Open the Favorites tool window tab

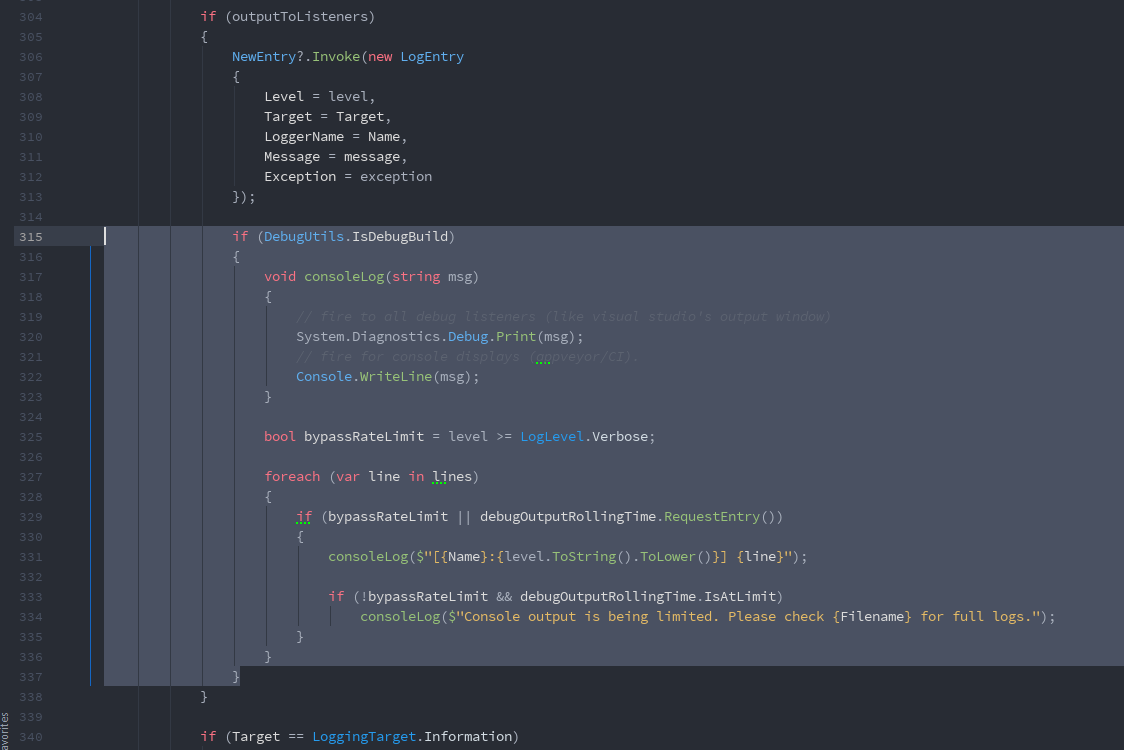(4, 731)
